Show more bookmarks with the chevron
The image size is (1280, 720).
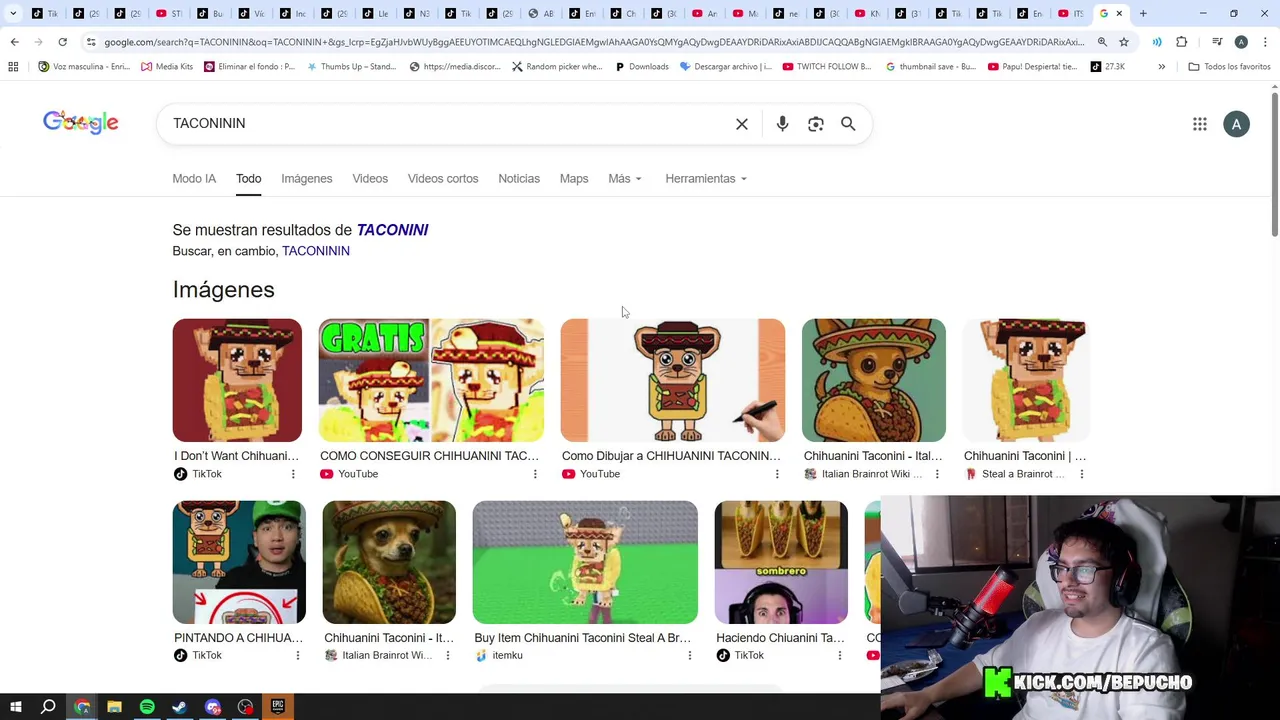[x=1161, y=66]
